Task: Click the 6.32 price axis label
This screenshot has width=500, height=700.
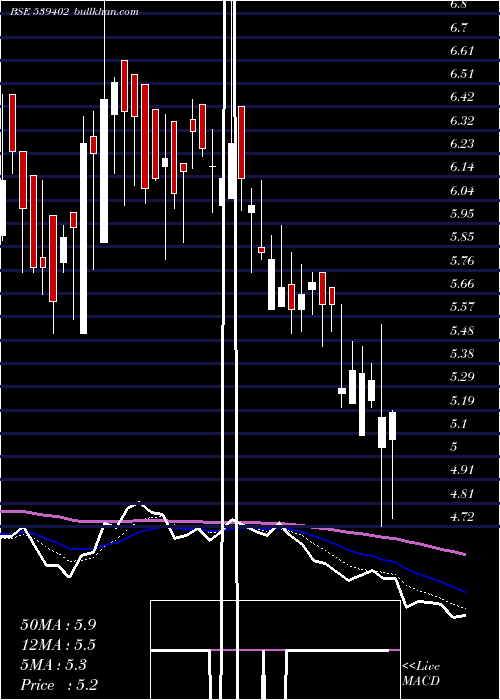Action: (x=462, y=121)
